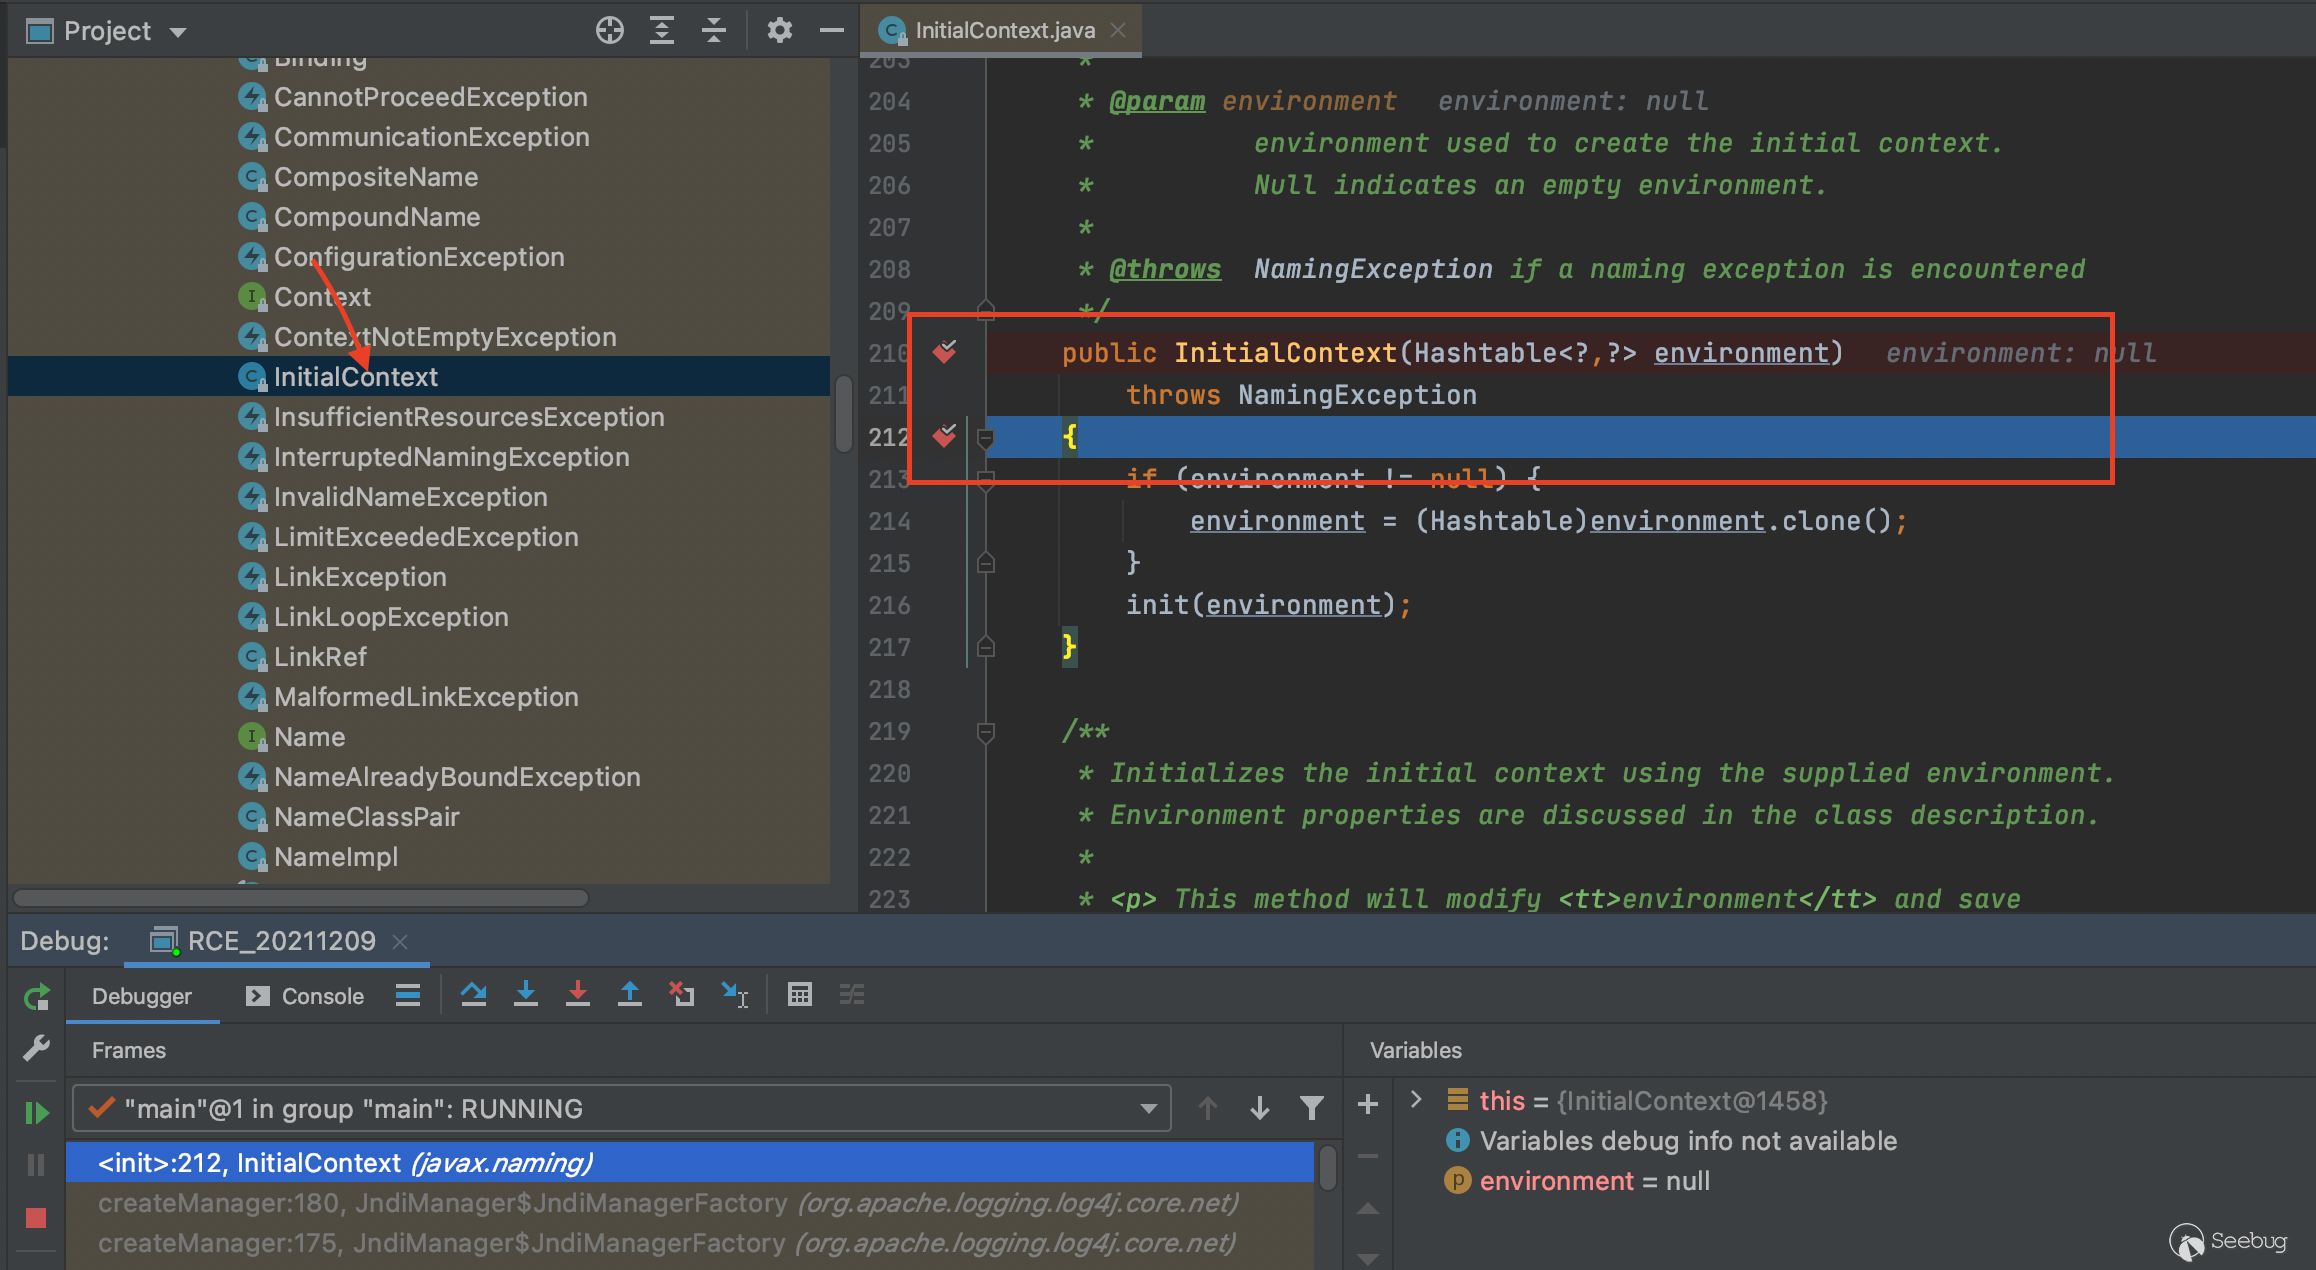Toggle the breakpoint on line 212
2316x1270 pixels.
(944, 436)
